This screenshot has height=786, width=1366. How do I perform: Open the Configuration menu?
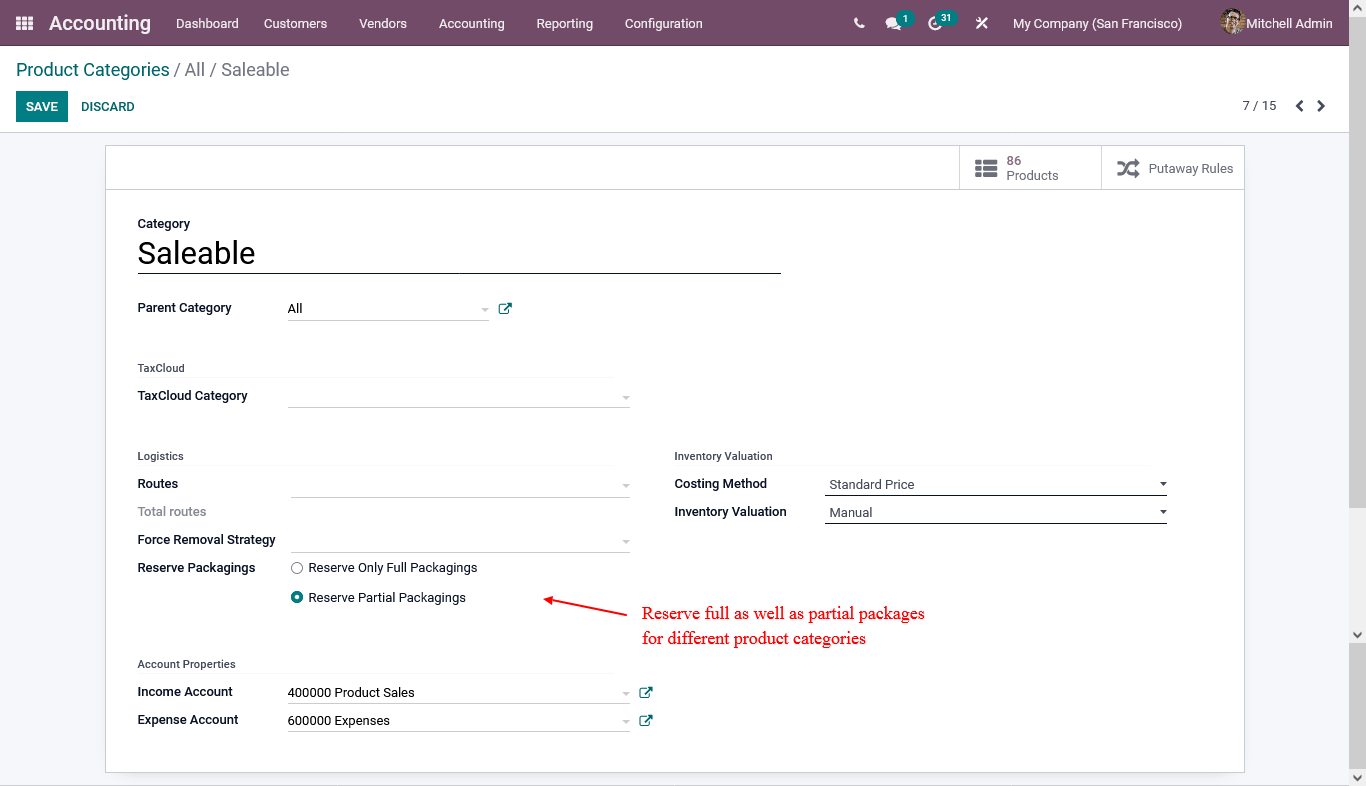click(x=663, y=23)
